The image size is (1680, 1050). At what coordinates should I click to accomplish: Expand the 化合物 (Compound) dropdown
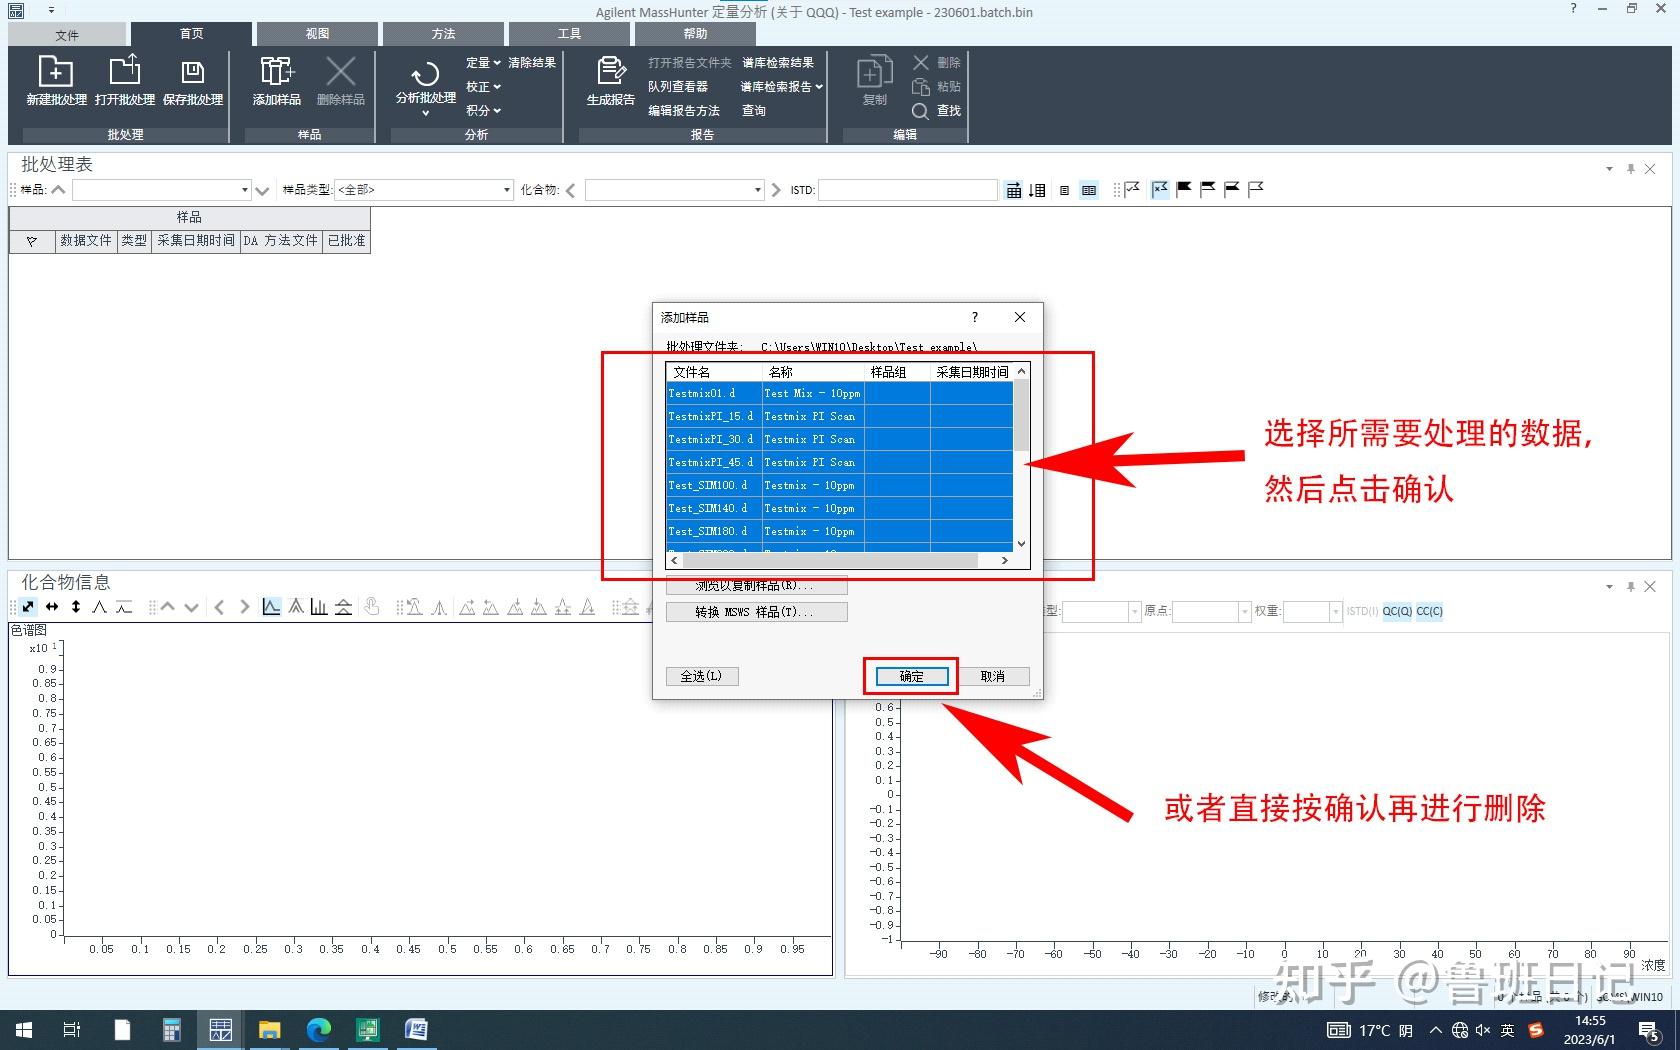[757, 189]
